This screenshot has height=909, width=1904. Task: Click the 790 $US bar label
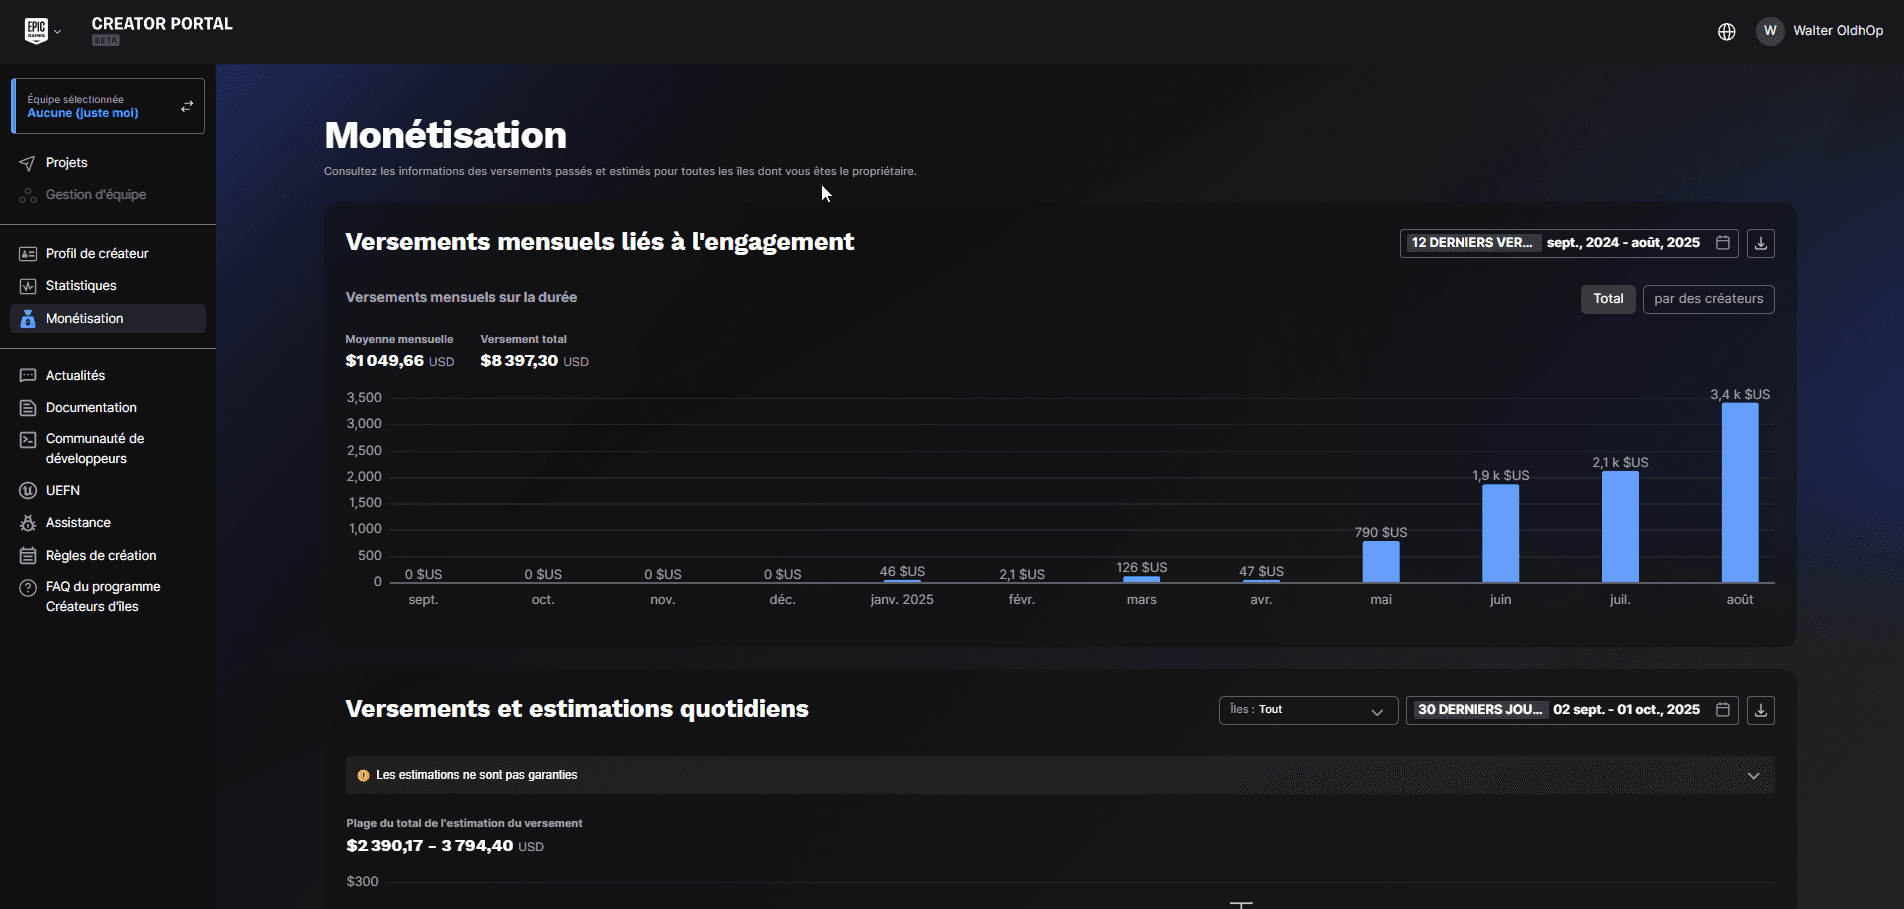pos(1381,533)
